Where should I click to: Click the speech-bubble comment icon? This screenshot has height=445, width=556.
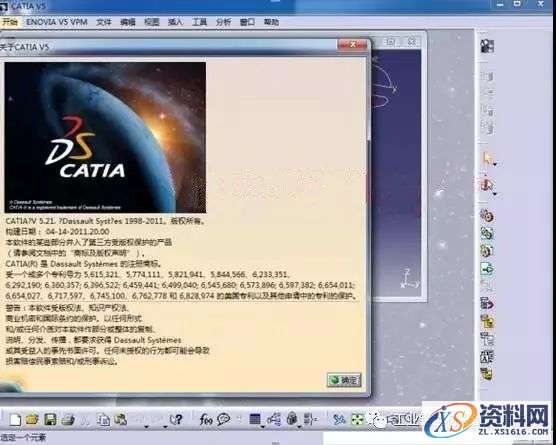coord(224,420)
